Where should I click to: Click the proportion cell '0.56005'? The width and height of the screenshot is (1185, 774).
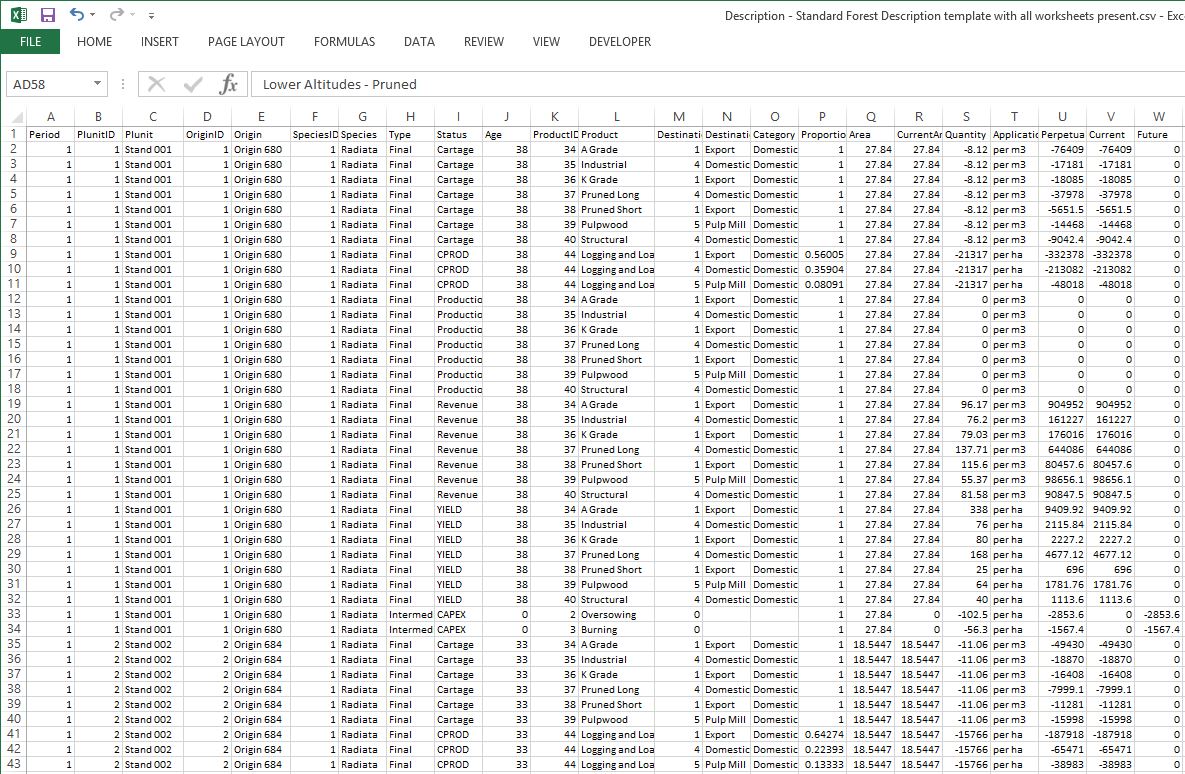[x=822, y=255]
